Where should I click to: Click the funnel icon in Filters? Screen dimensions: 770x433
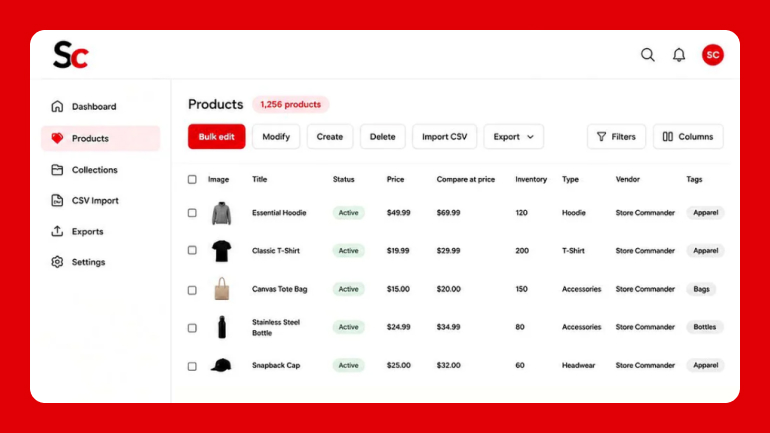601,136
